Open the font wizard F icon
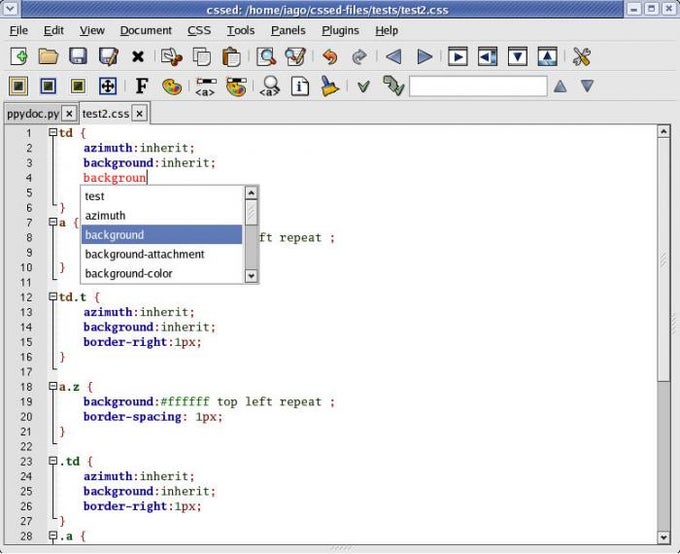680x554 pixels. pyautogui.click(x=142, y=86)
